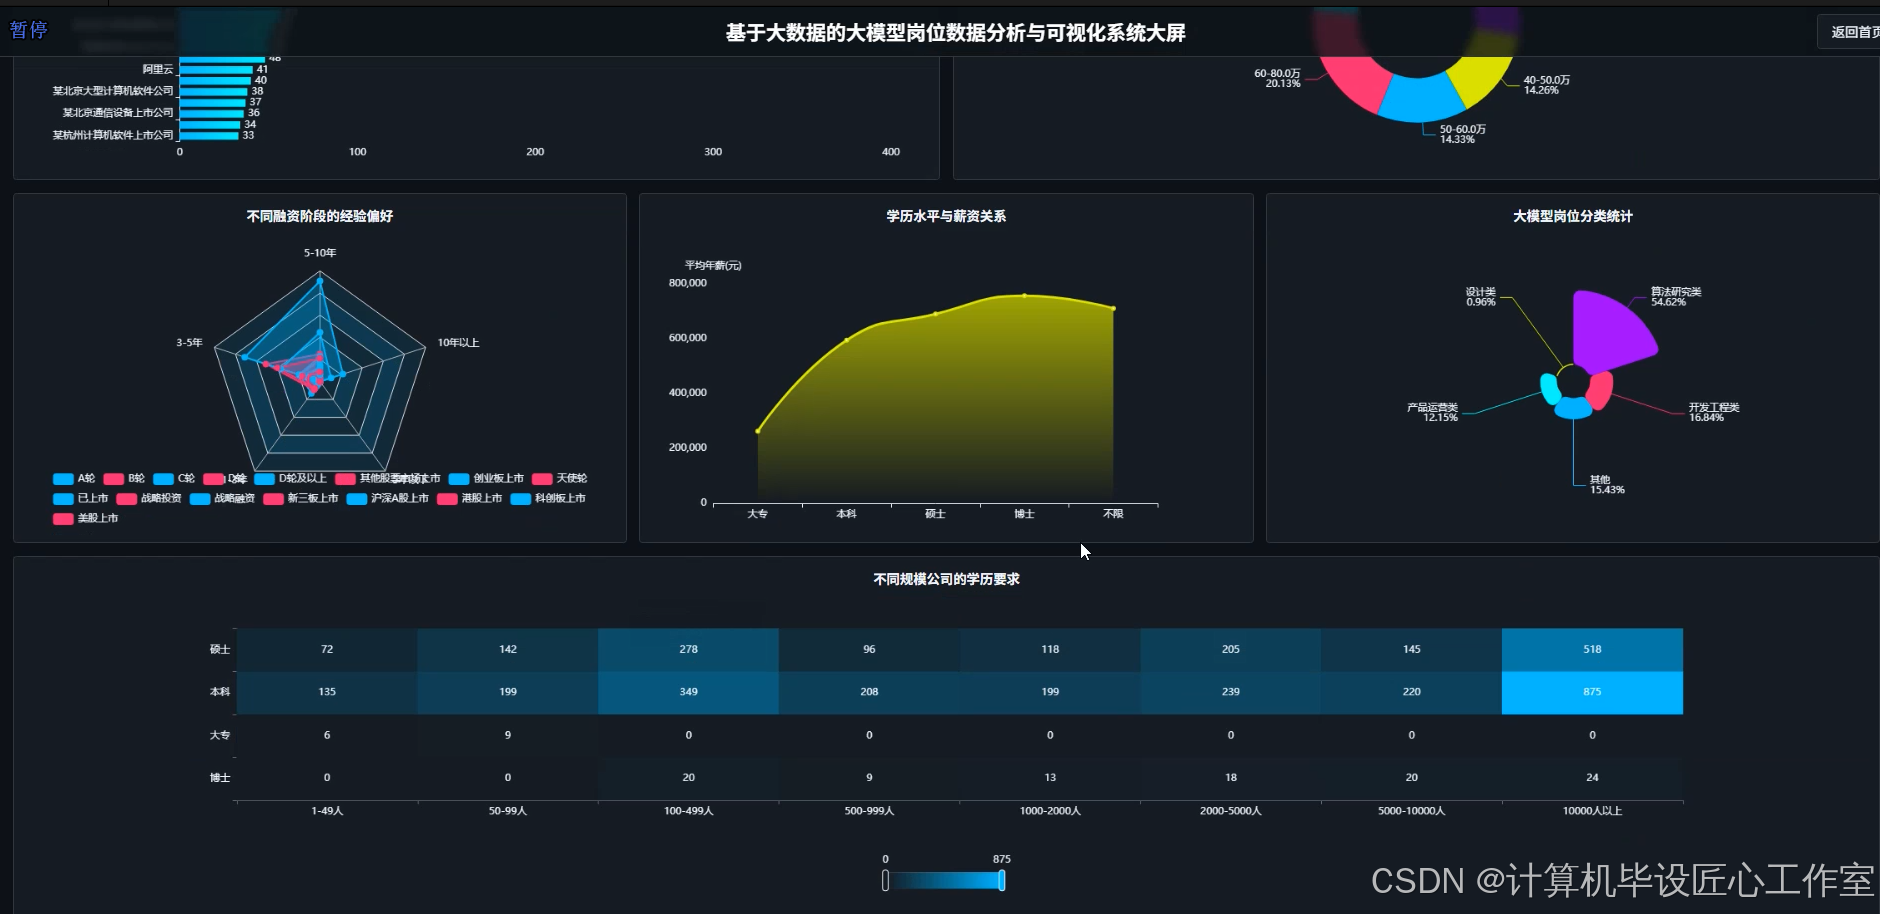This screenshot has width=1880, height=914.
Task: Click the 硕士 data point on salary curve
Action: coord(936,313)
